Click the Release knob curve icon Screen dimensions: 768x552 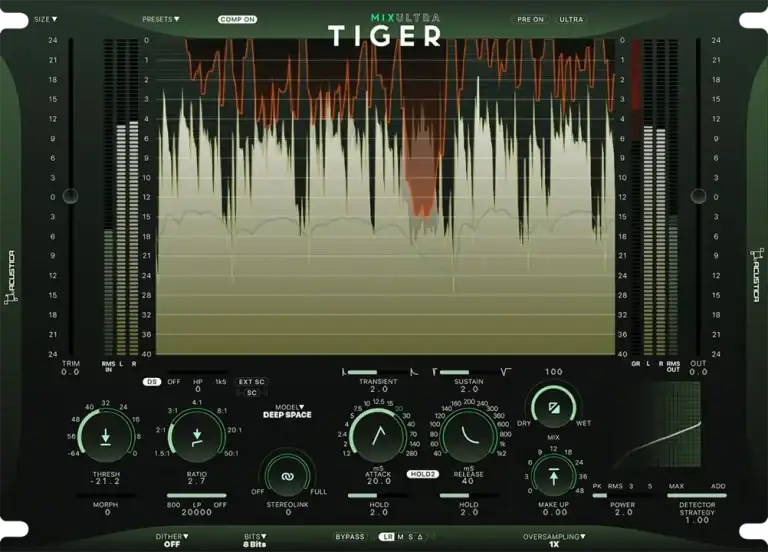click(x=470, y=435)
